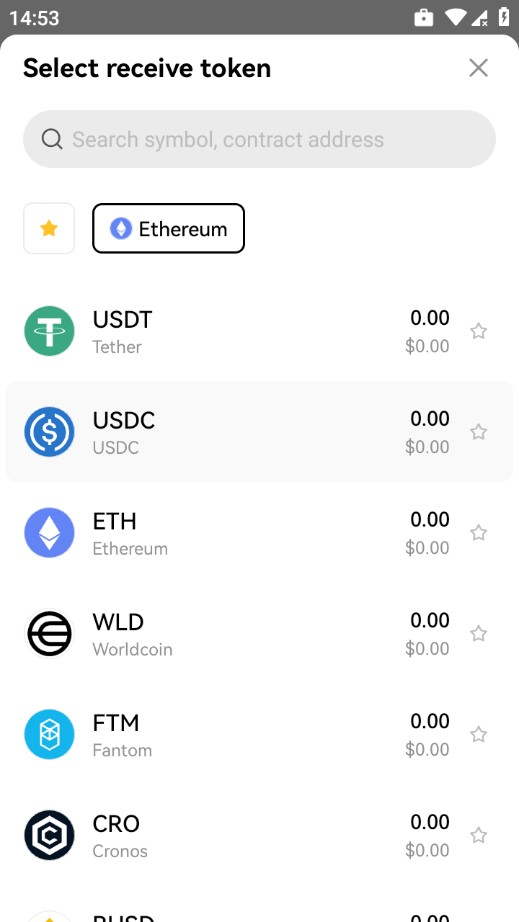This screenshot has height=922, width=519.
Task: Tap the ETH diamond logo
Action: tap(49, 533)
